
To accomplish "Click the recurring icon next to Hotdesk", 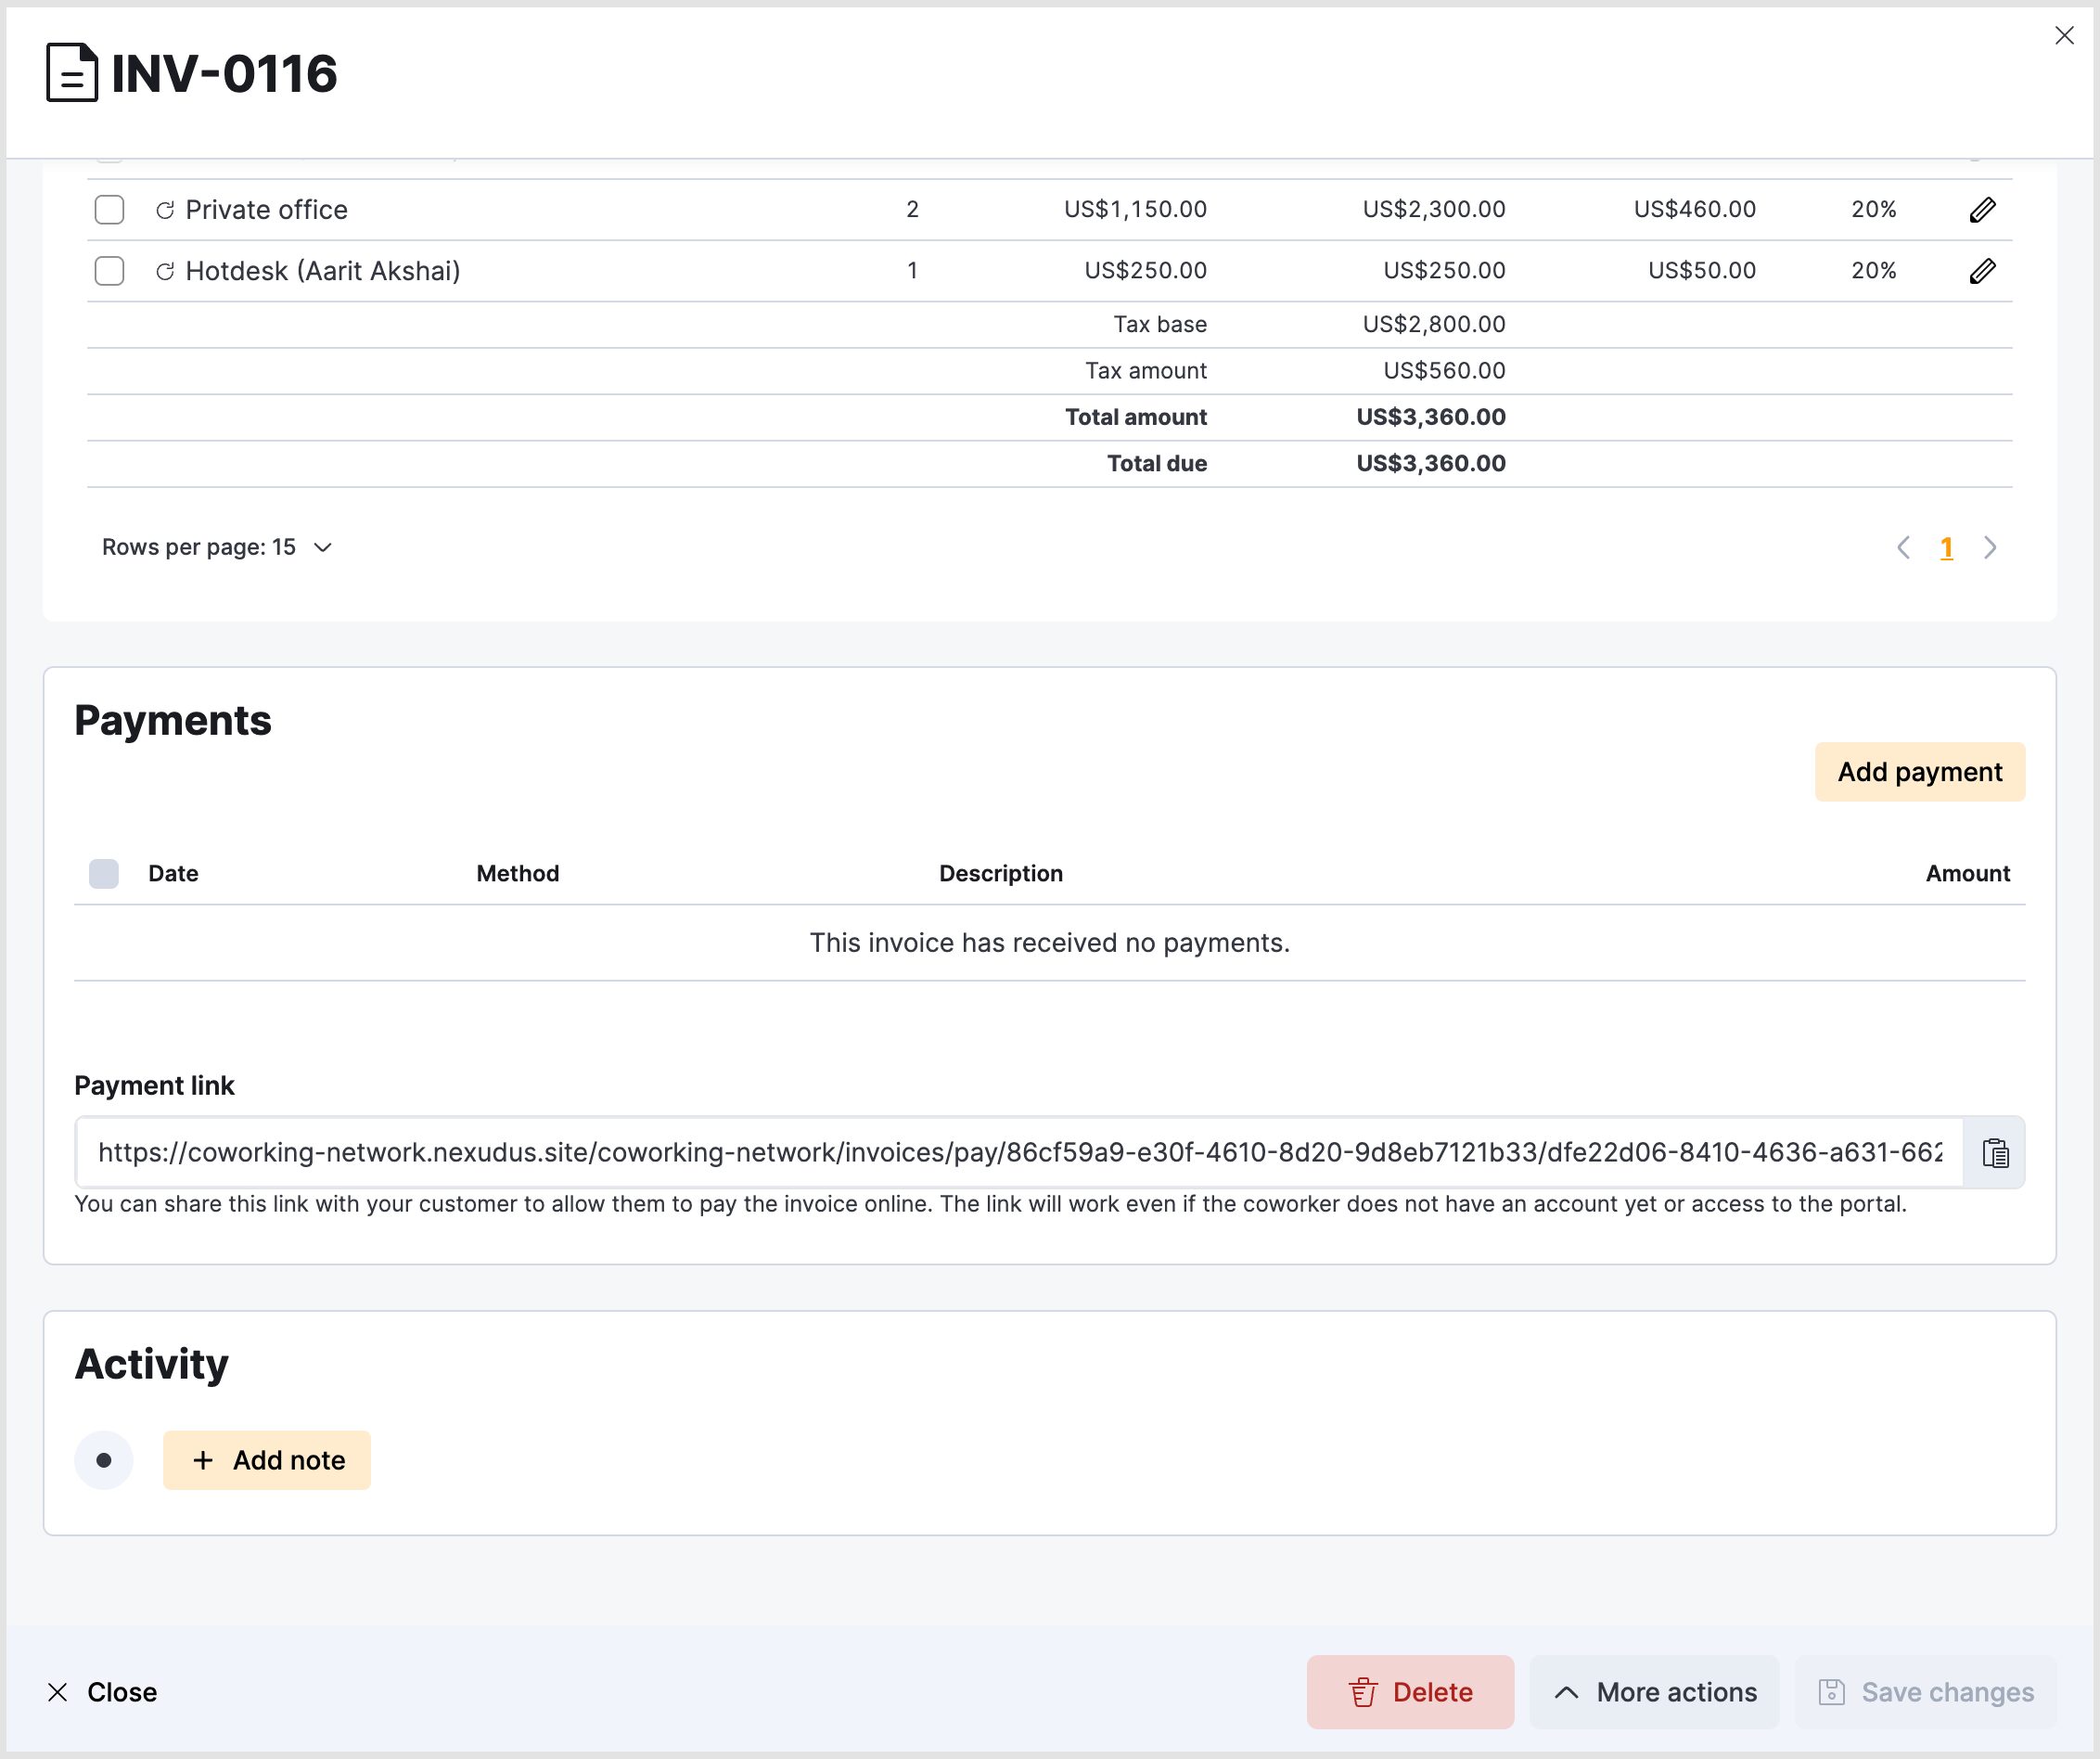I will 165,271.
